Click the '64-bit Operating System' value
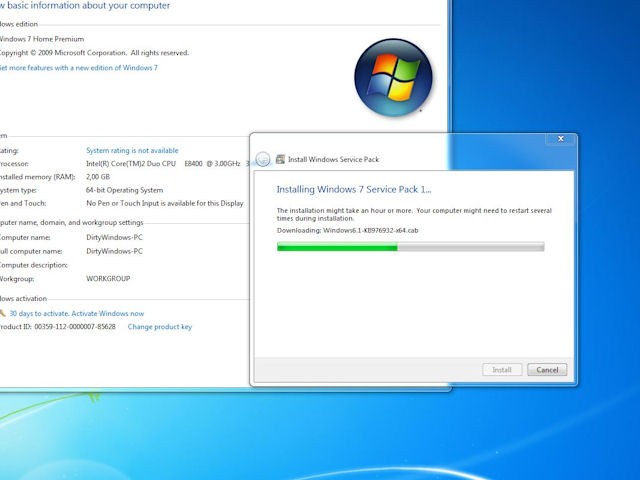 coord(124,190)
